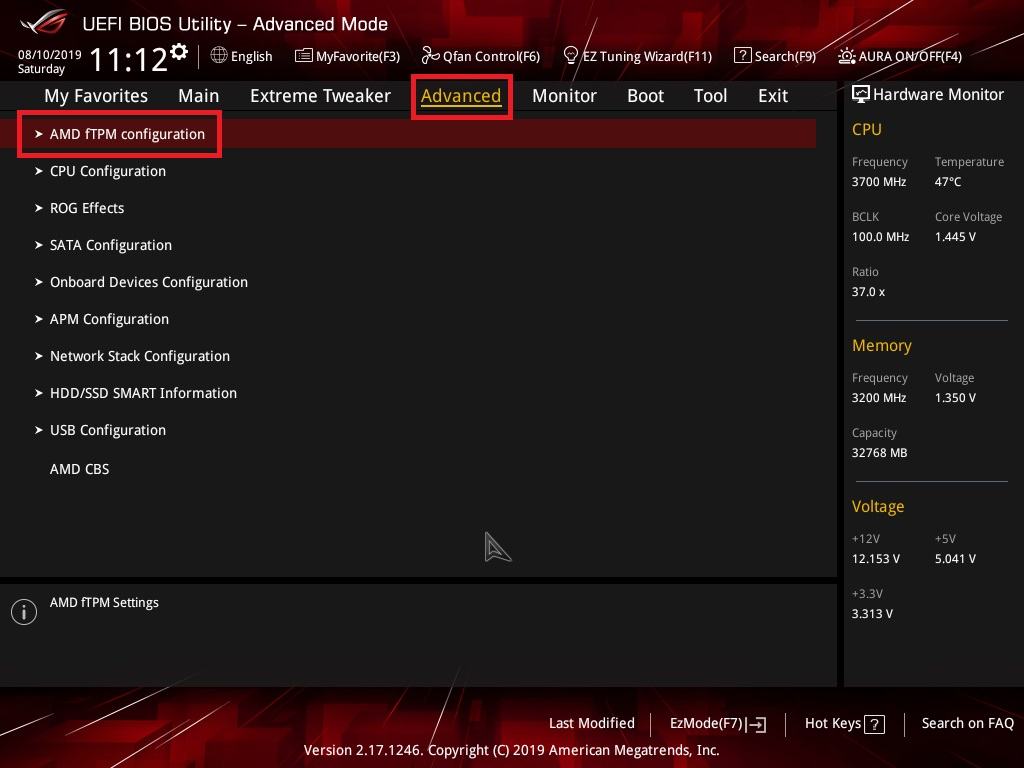Expand HDD/SSD SMART Information arrow
The width and height of the screenshot is (1024, 768).
pyautogui.click(x=39, y=393)
